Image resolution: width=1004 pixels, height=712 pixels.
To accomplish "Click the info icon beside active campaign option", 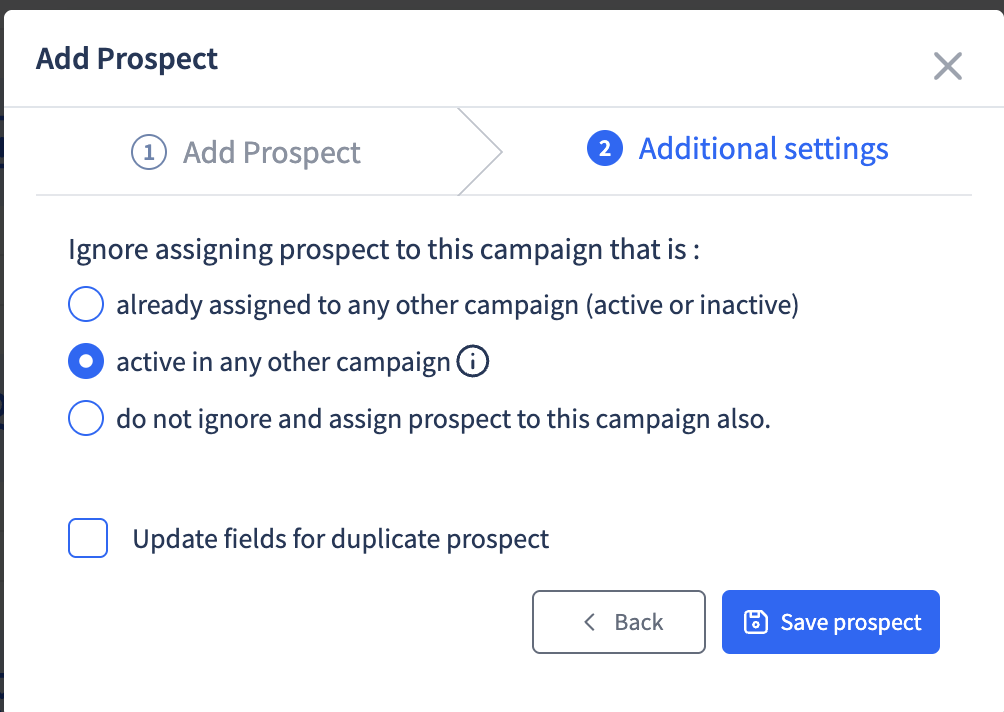I will point(473,362).
